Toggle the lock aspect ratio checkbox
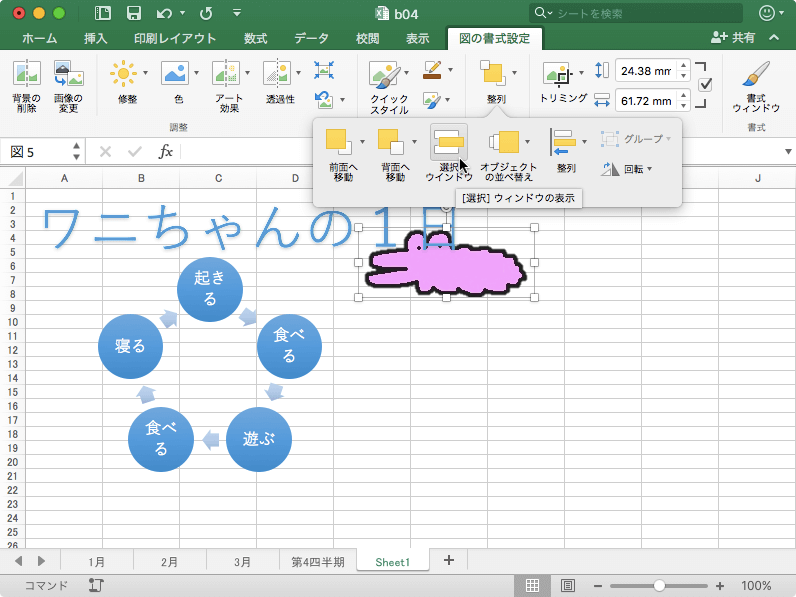Screen dimensions: 796x597 (x=705, y=85)
